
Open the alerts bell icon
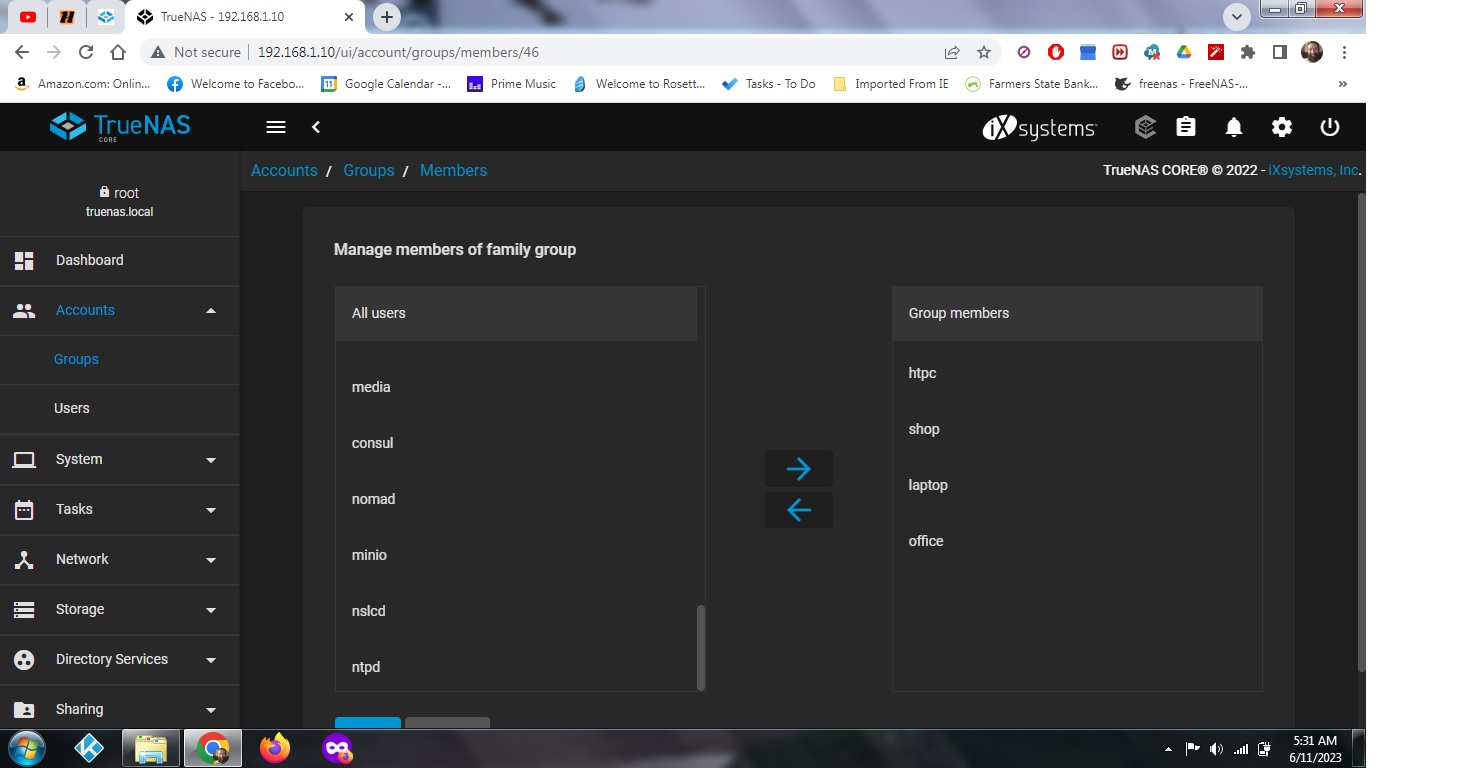tap(1234, 127)
